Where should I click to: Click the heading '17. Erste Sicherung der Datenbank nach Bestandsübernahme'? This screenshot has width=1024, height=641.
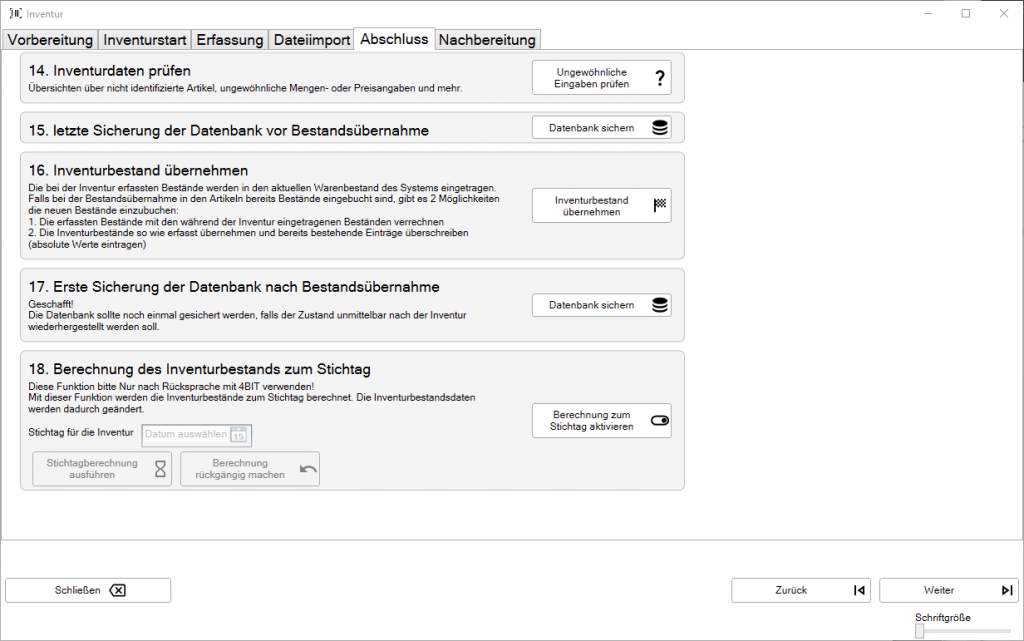click(x=234, y=287)
